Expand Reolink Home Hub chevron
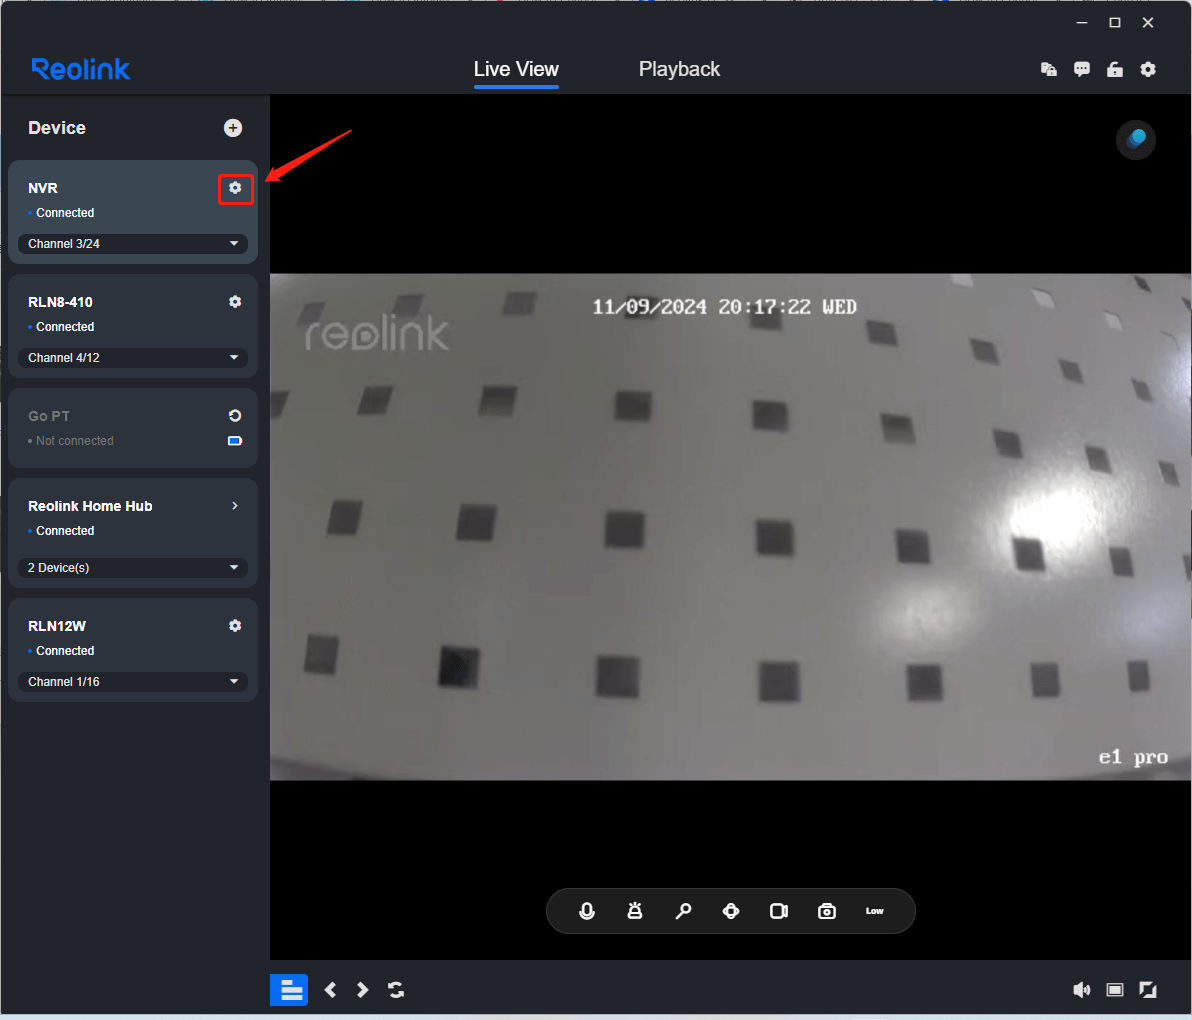The image size is (1192, 1020). pos(235,505)
